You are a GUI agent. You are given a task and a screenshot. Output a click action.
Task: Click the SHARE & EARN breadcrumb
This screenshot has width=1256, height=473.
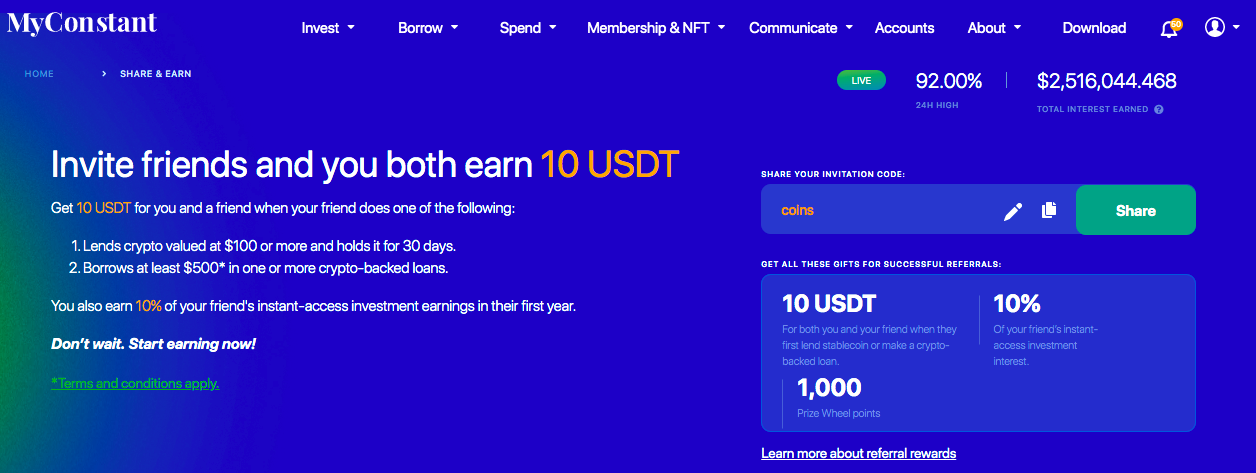click(155, 74)
